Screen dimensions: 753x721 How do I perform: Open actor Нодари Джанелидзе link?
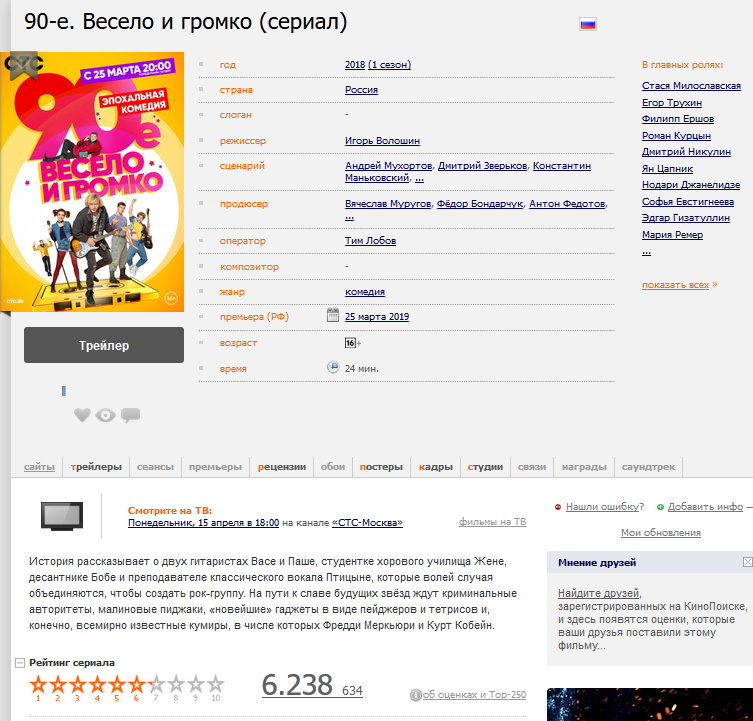click(691, 185)
